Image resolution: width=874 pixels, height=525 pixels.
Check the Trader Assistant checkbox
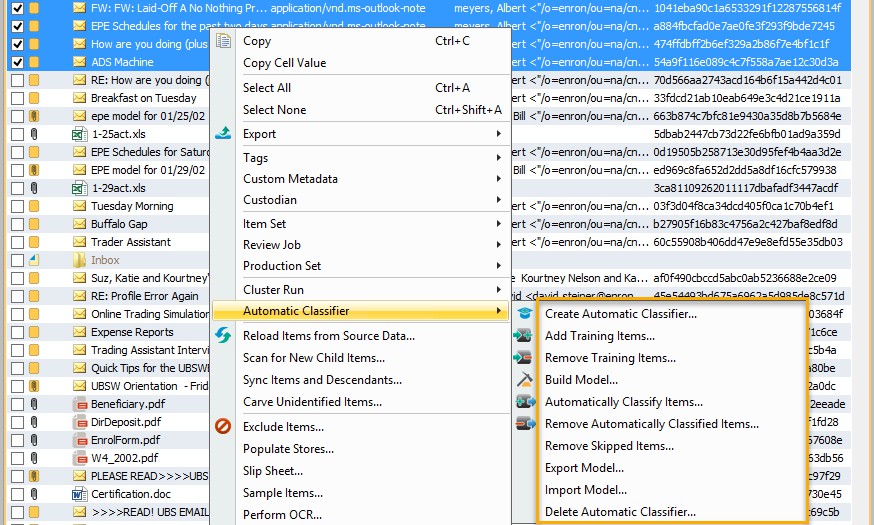tap(17, 242)
